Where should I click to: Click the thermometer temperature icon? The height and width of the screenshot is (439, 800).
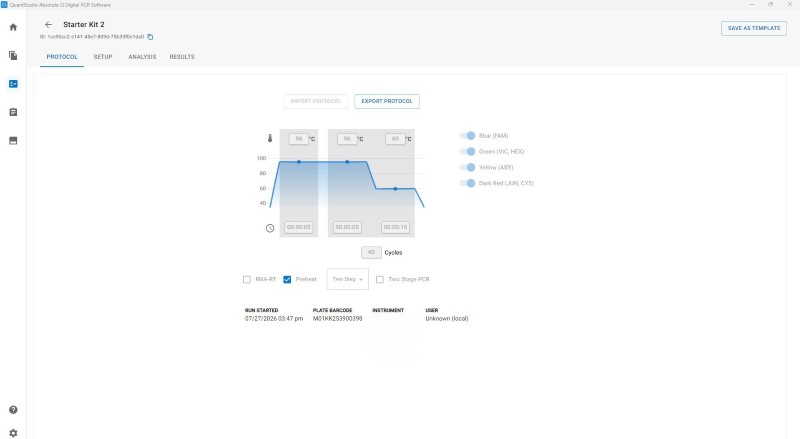pos(270,138)
